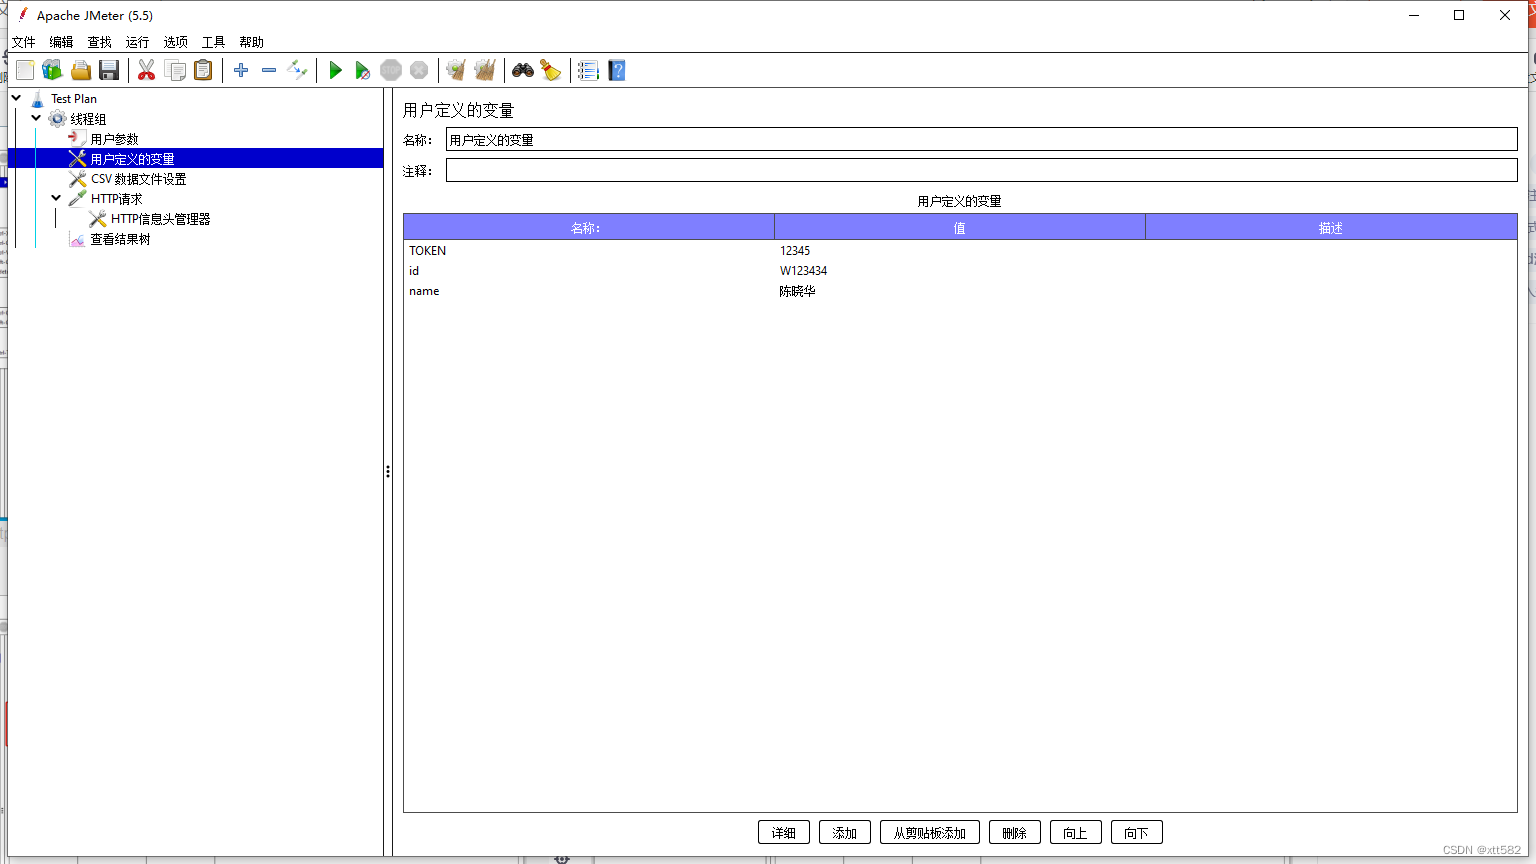The height and width of the screenshot is (864, 1536).
Task: Select the TOKEN name cell
Action: pos(589,251)
